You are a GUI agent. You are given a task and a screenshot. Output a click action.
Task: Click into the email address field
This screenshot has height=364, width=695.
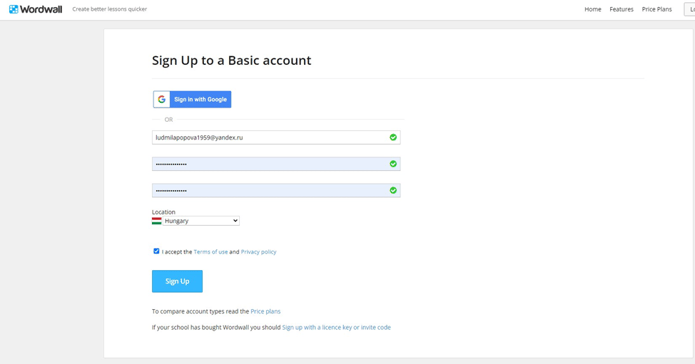[276, 137]
